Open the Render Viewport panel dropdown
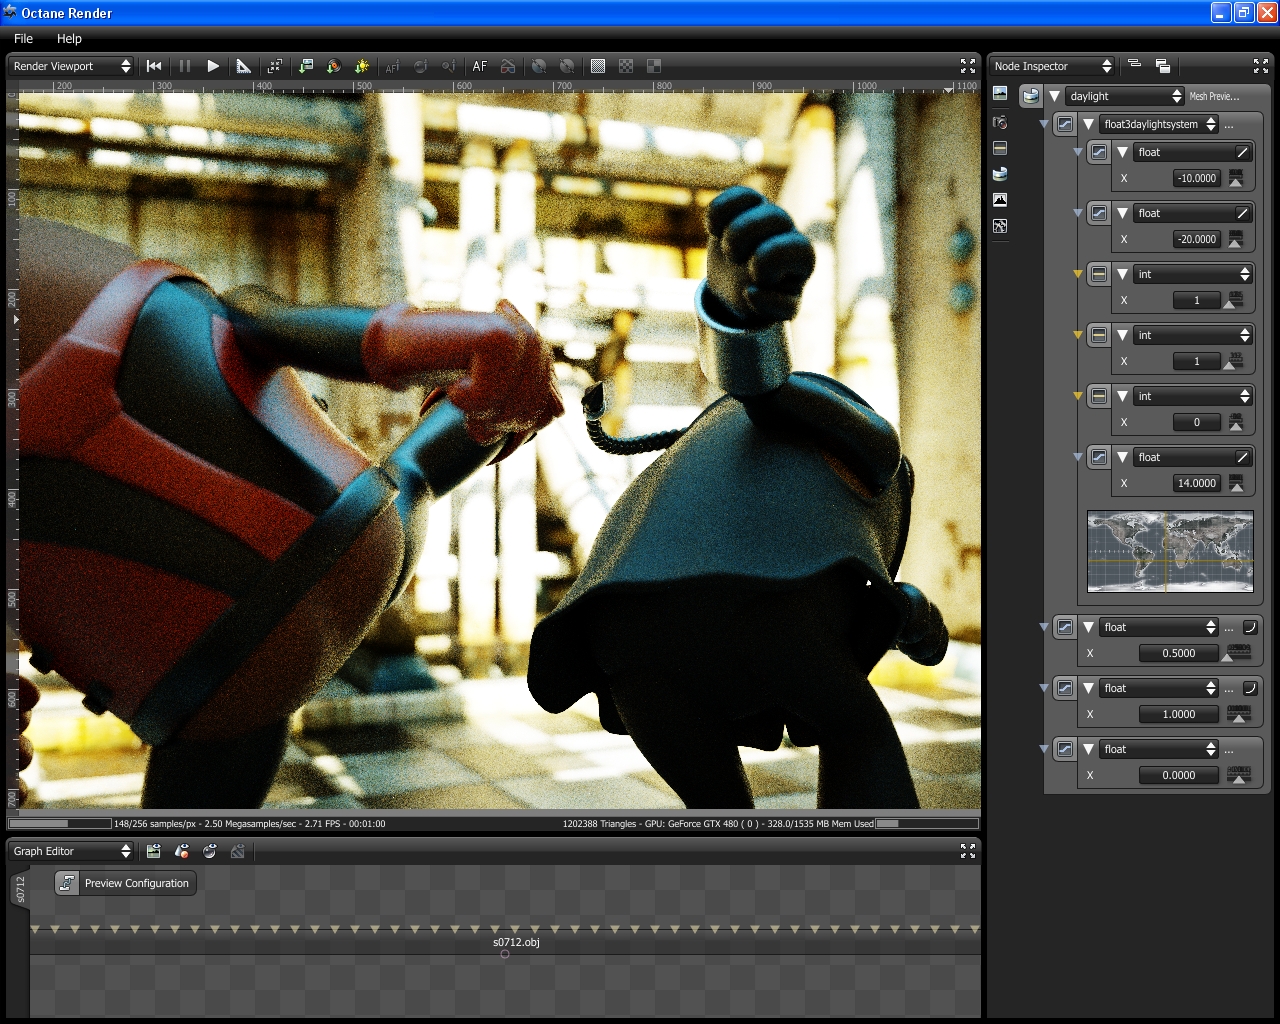Image resolution: width=1280 pixels, height=1024 pixels. [x=72, y=66]
